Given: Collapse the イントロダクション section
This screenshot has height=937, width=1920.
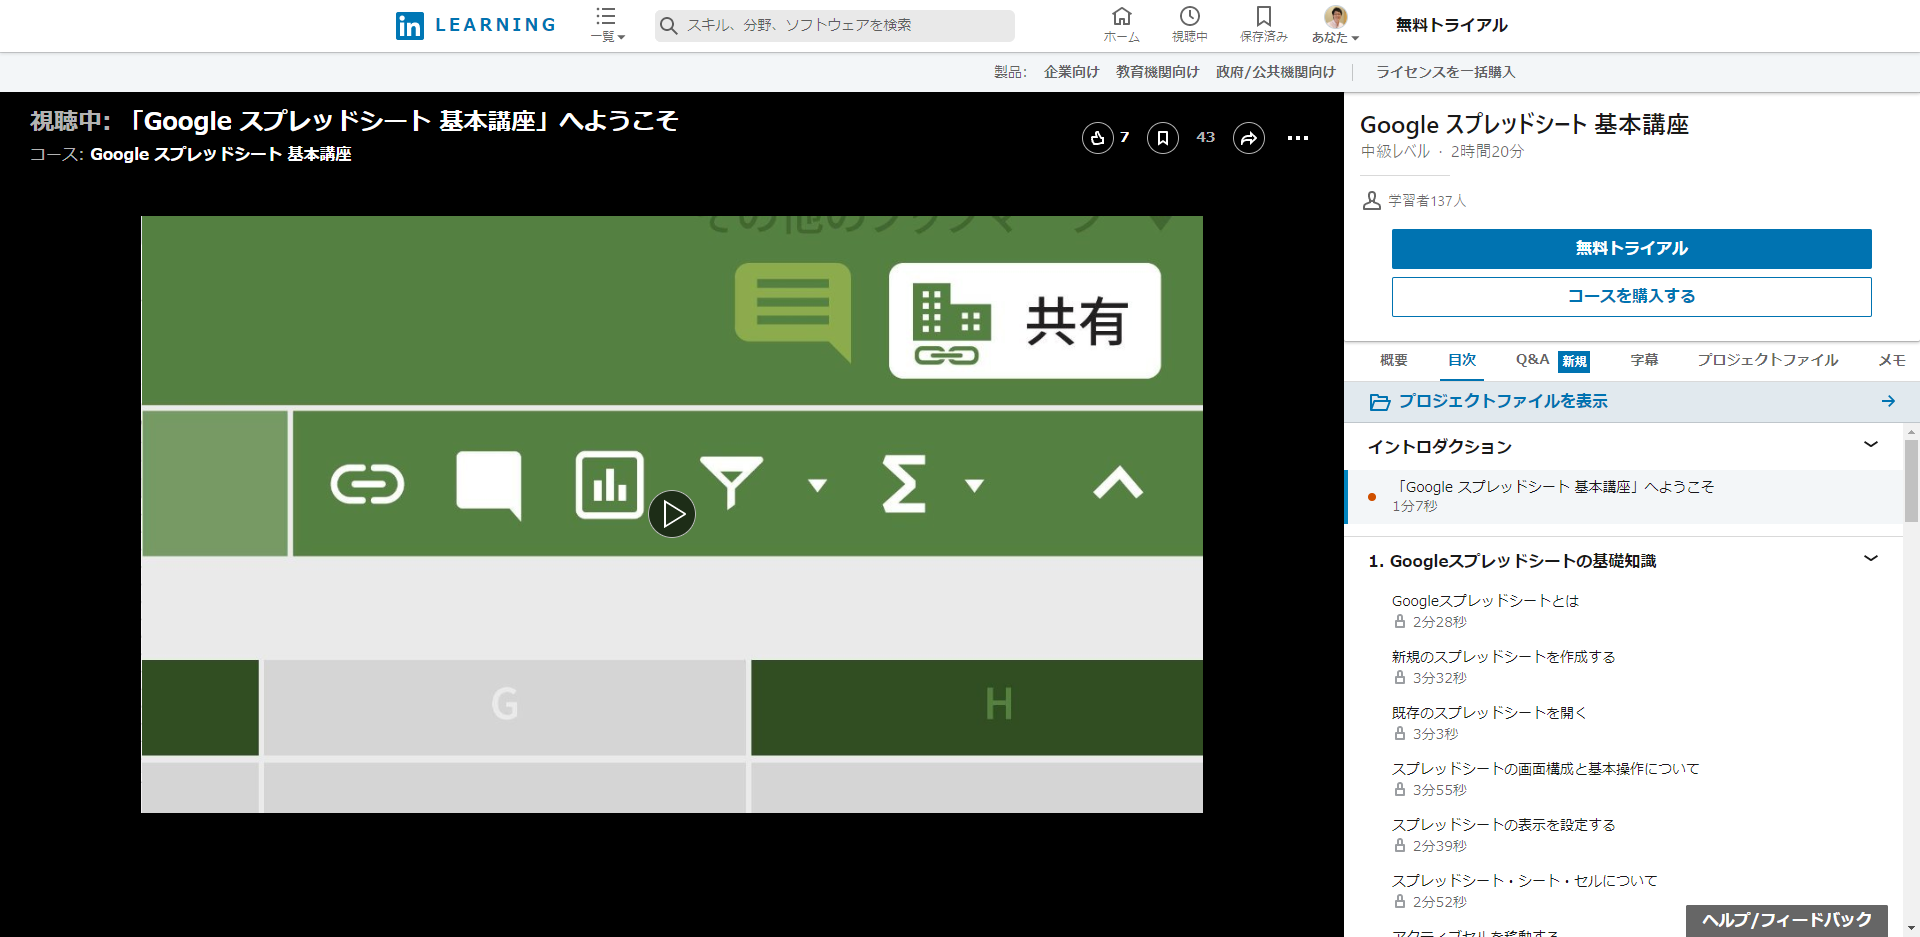Looking at the screenshot, I should [x=1871, y=445].
